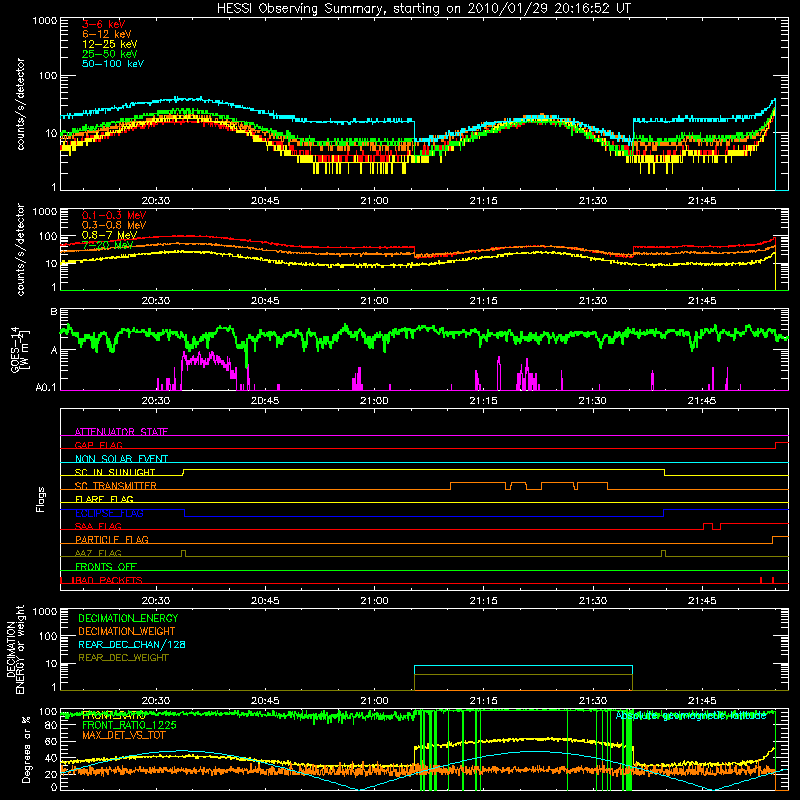Viewport: 800px width, 800px height.
Task: Select the FLARE_FLAG label
Action: [x=104, y=499]
